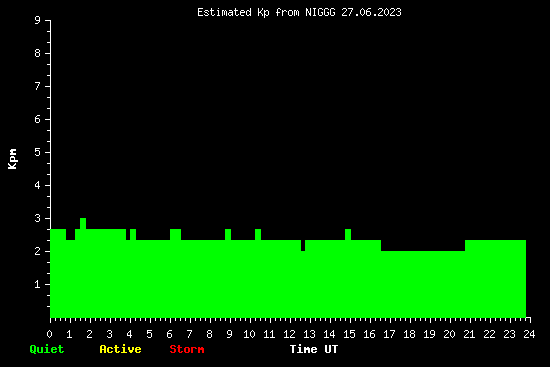Click hour 21 on the time axis
The height and width of the screenshot is (367, 550).
tap(469, 334)
